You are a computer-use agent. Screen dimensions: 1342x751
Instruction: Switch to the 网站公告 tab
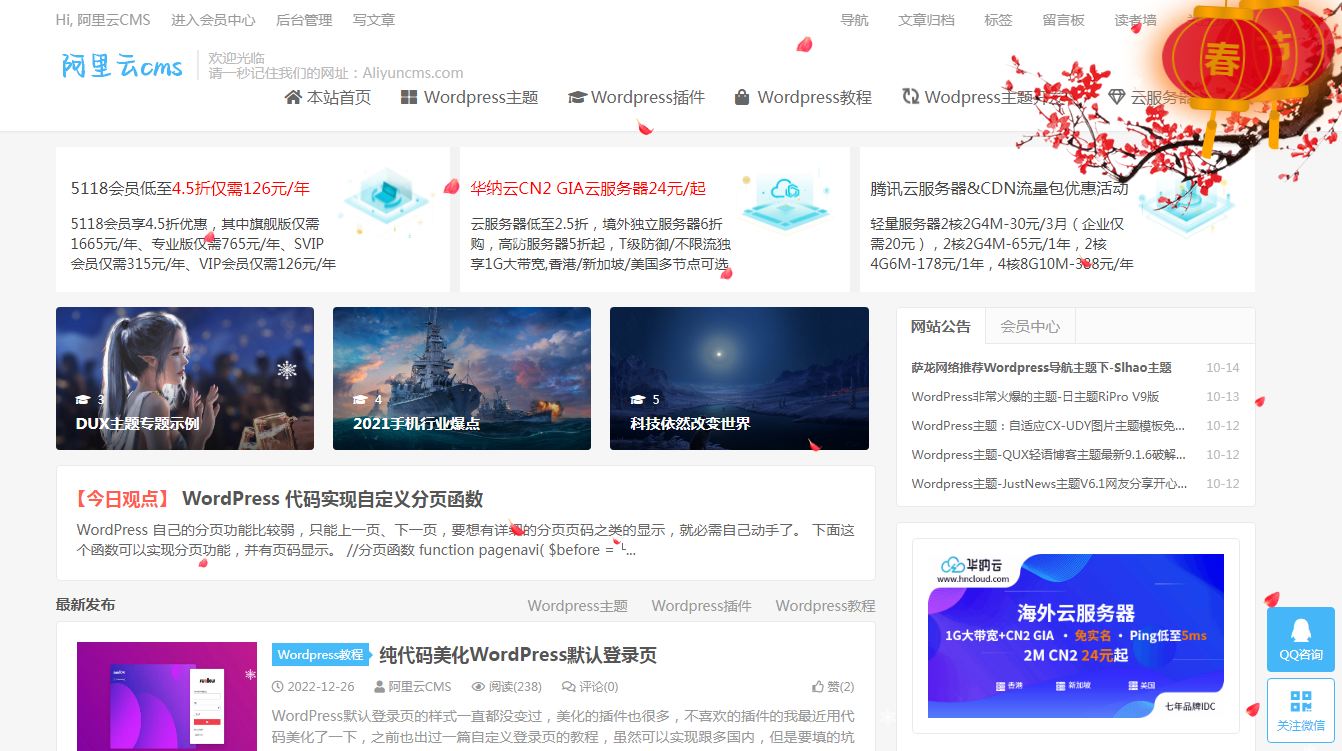[941, 326]
